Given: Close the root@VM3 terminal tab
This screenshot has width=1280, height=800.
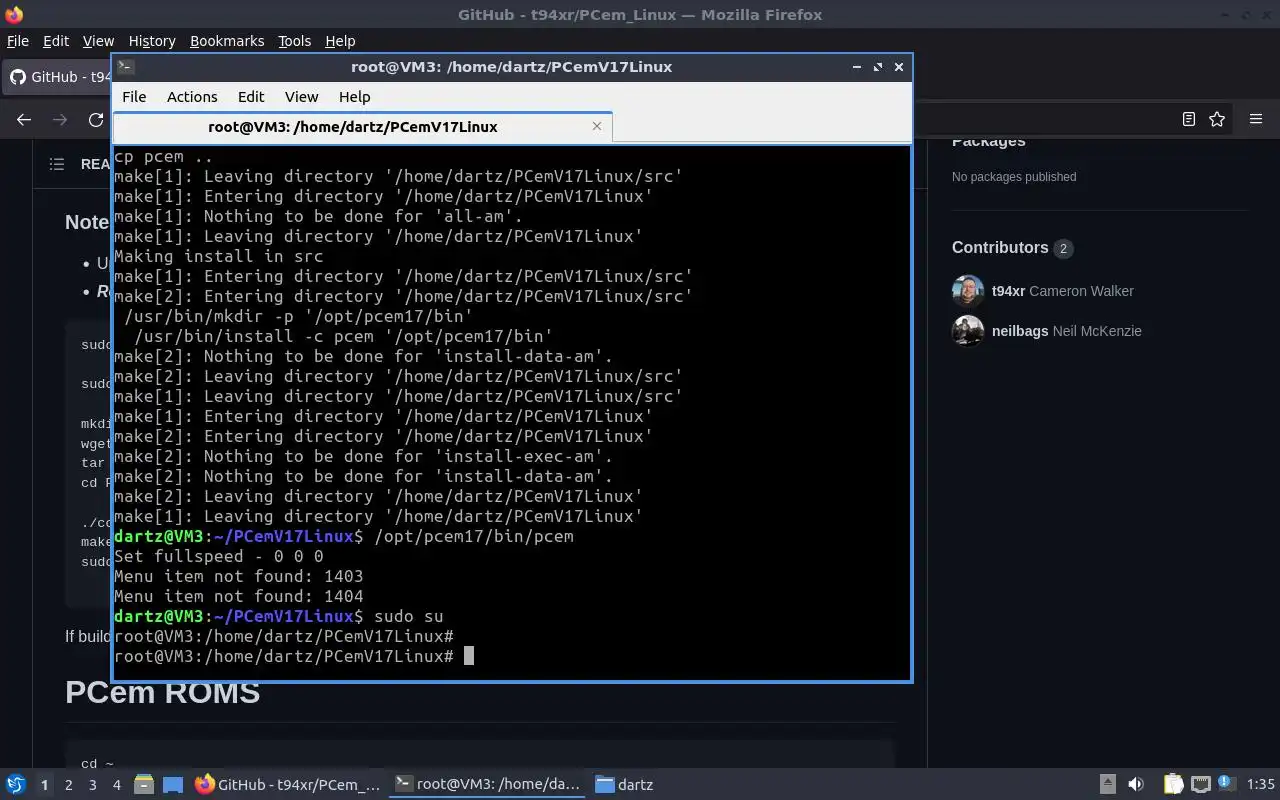Looking at the screenshot, I should (x=597, y=126).
